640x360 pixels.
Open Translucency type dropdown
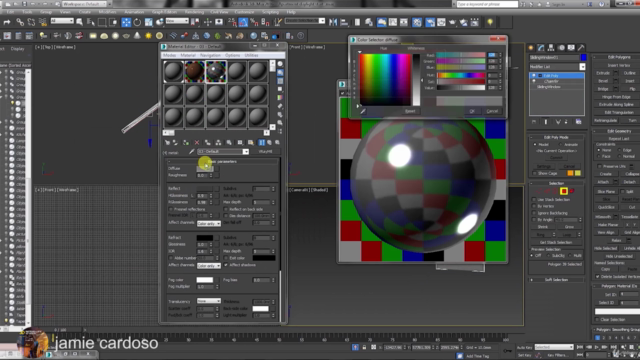pos(209,301)
